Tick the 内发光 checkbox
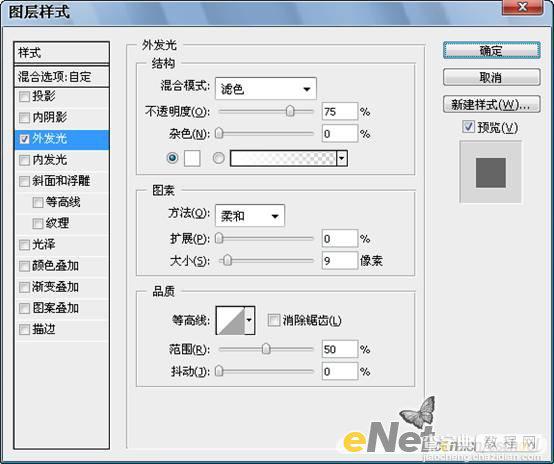 24,160
